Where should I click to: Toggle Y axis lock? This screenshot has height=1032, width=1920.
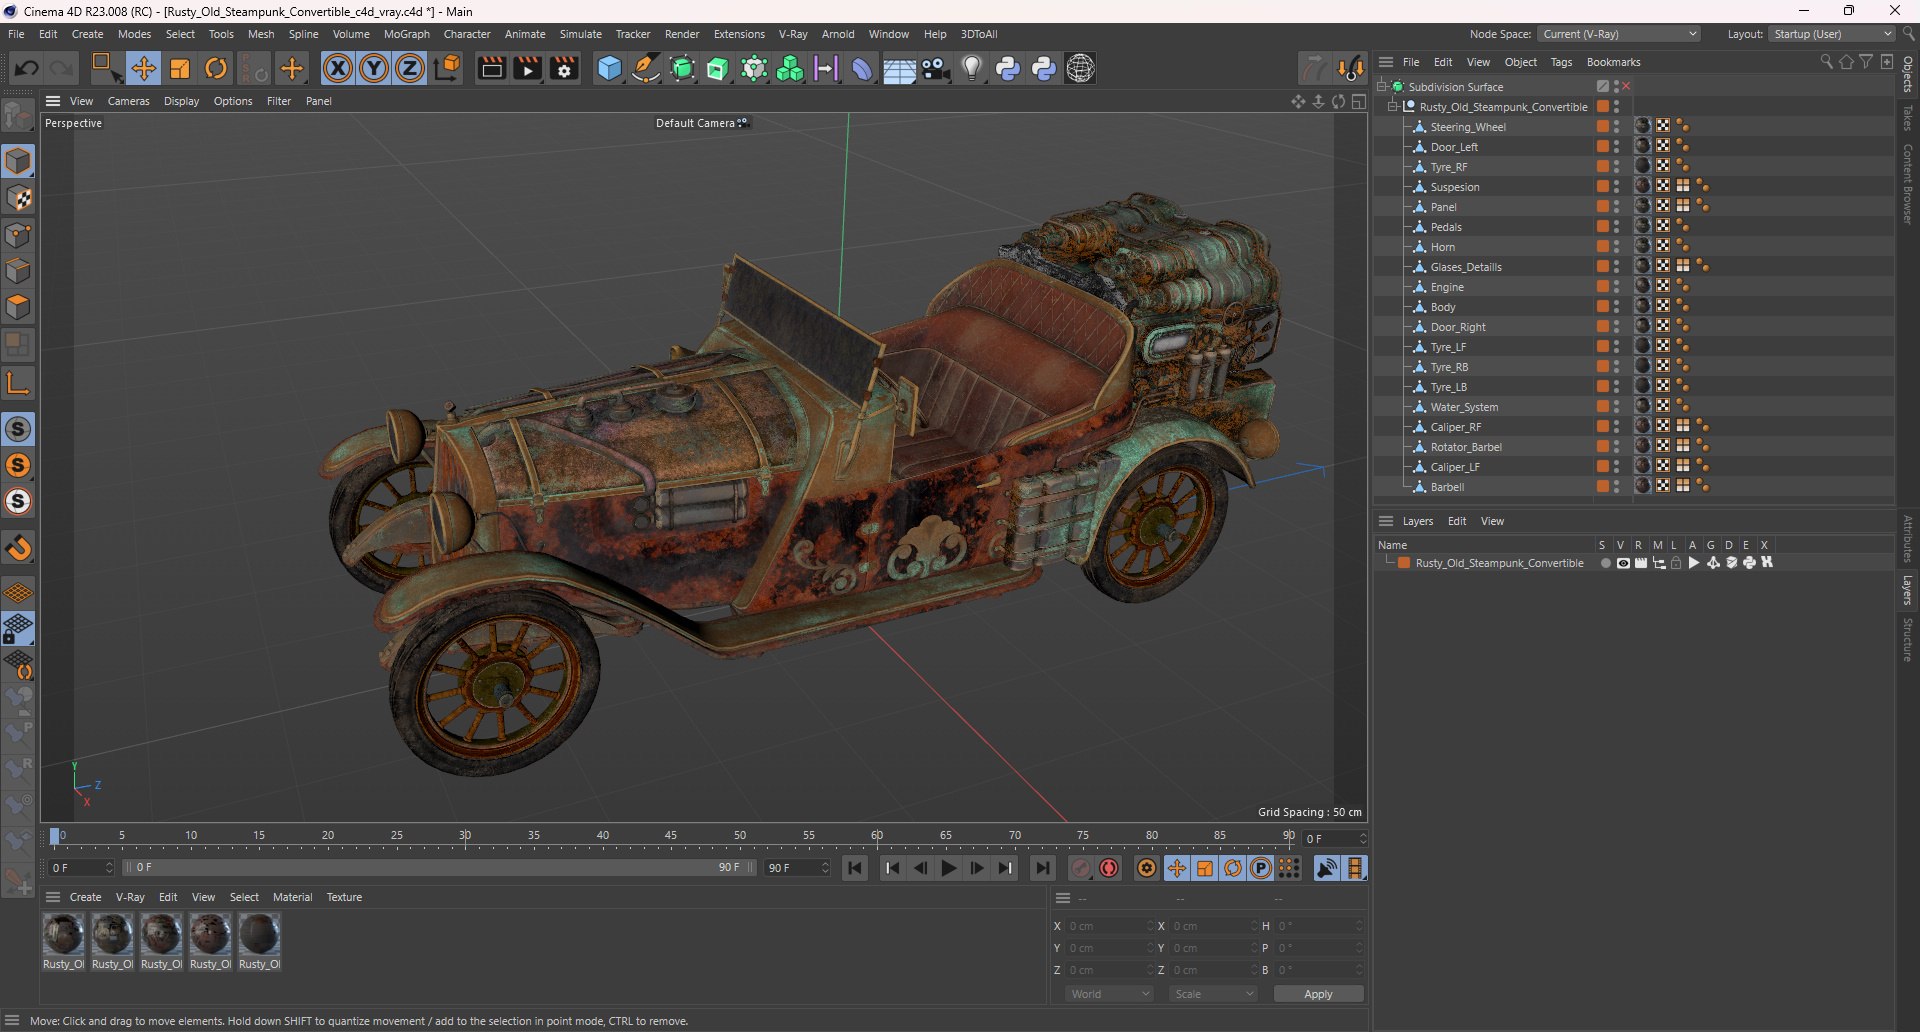click(x=374, y=68)
